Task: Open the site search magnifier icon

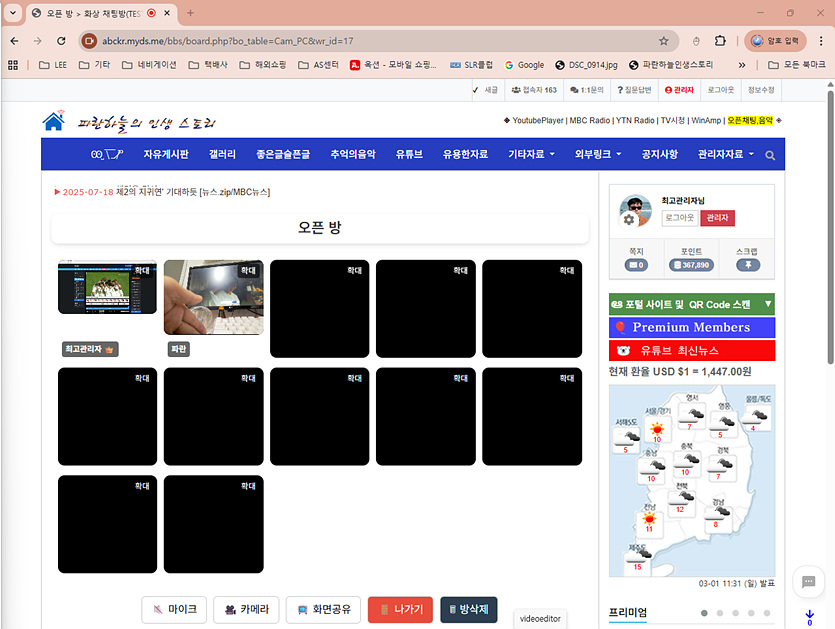Action: click(x=769, y=155)
